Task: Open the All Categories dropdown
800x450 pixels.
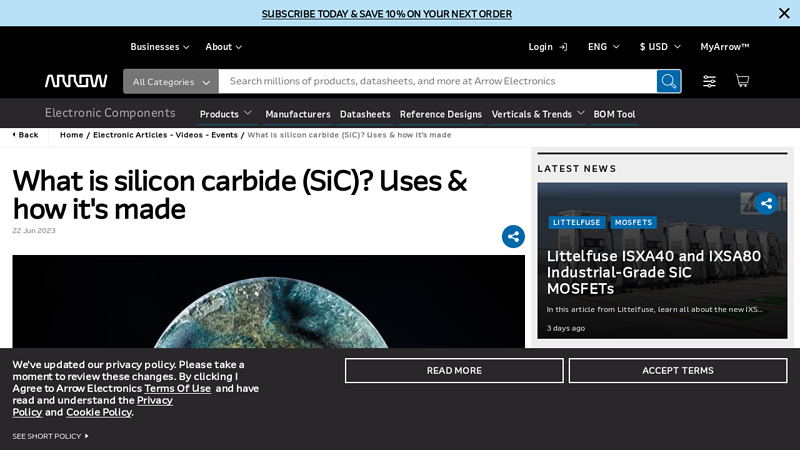Action: pyautogui.click(x=171, y=81)
